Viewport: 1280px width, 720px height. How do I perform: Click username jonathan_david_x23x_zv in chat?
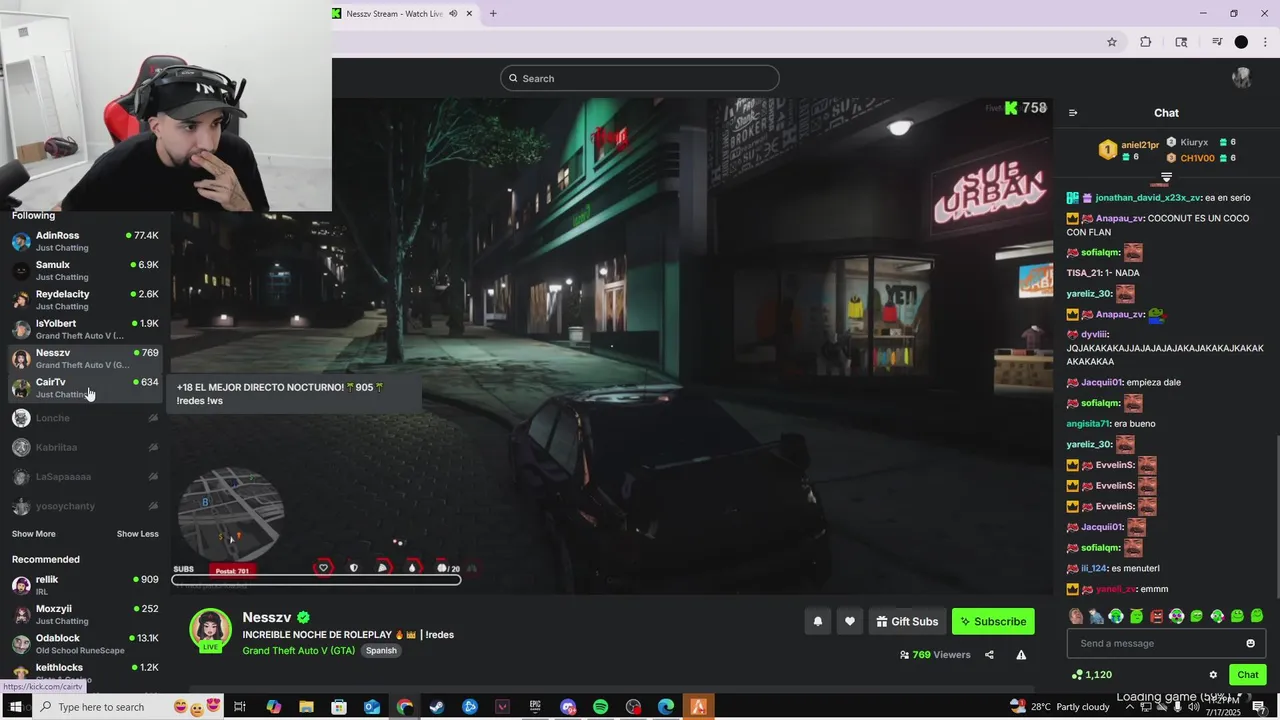[1147, 198]
